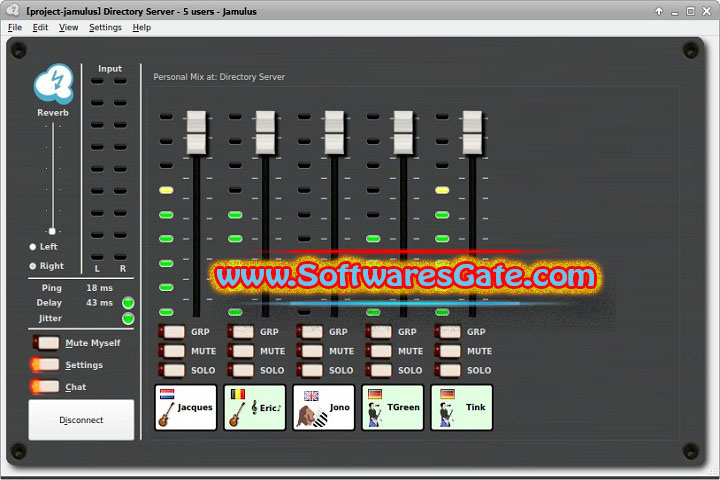The width and height of the screenshot is (720, 480).
Task: Click Jono's beatbox instrument icon
Action: [312, 415]
